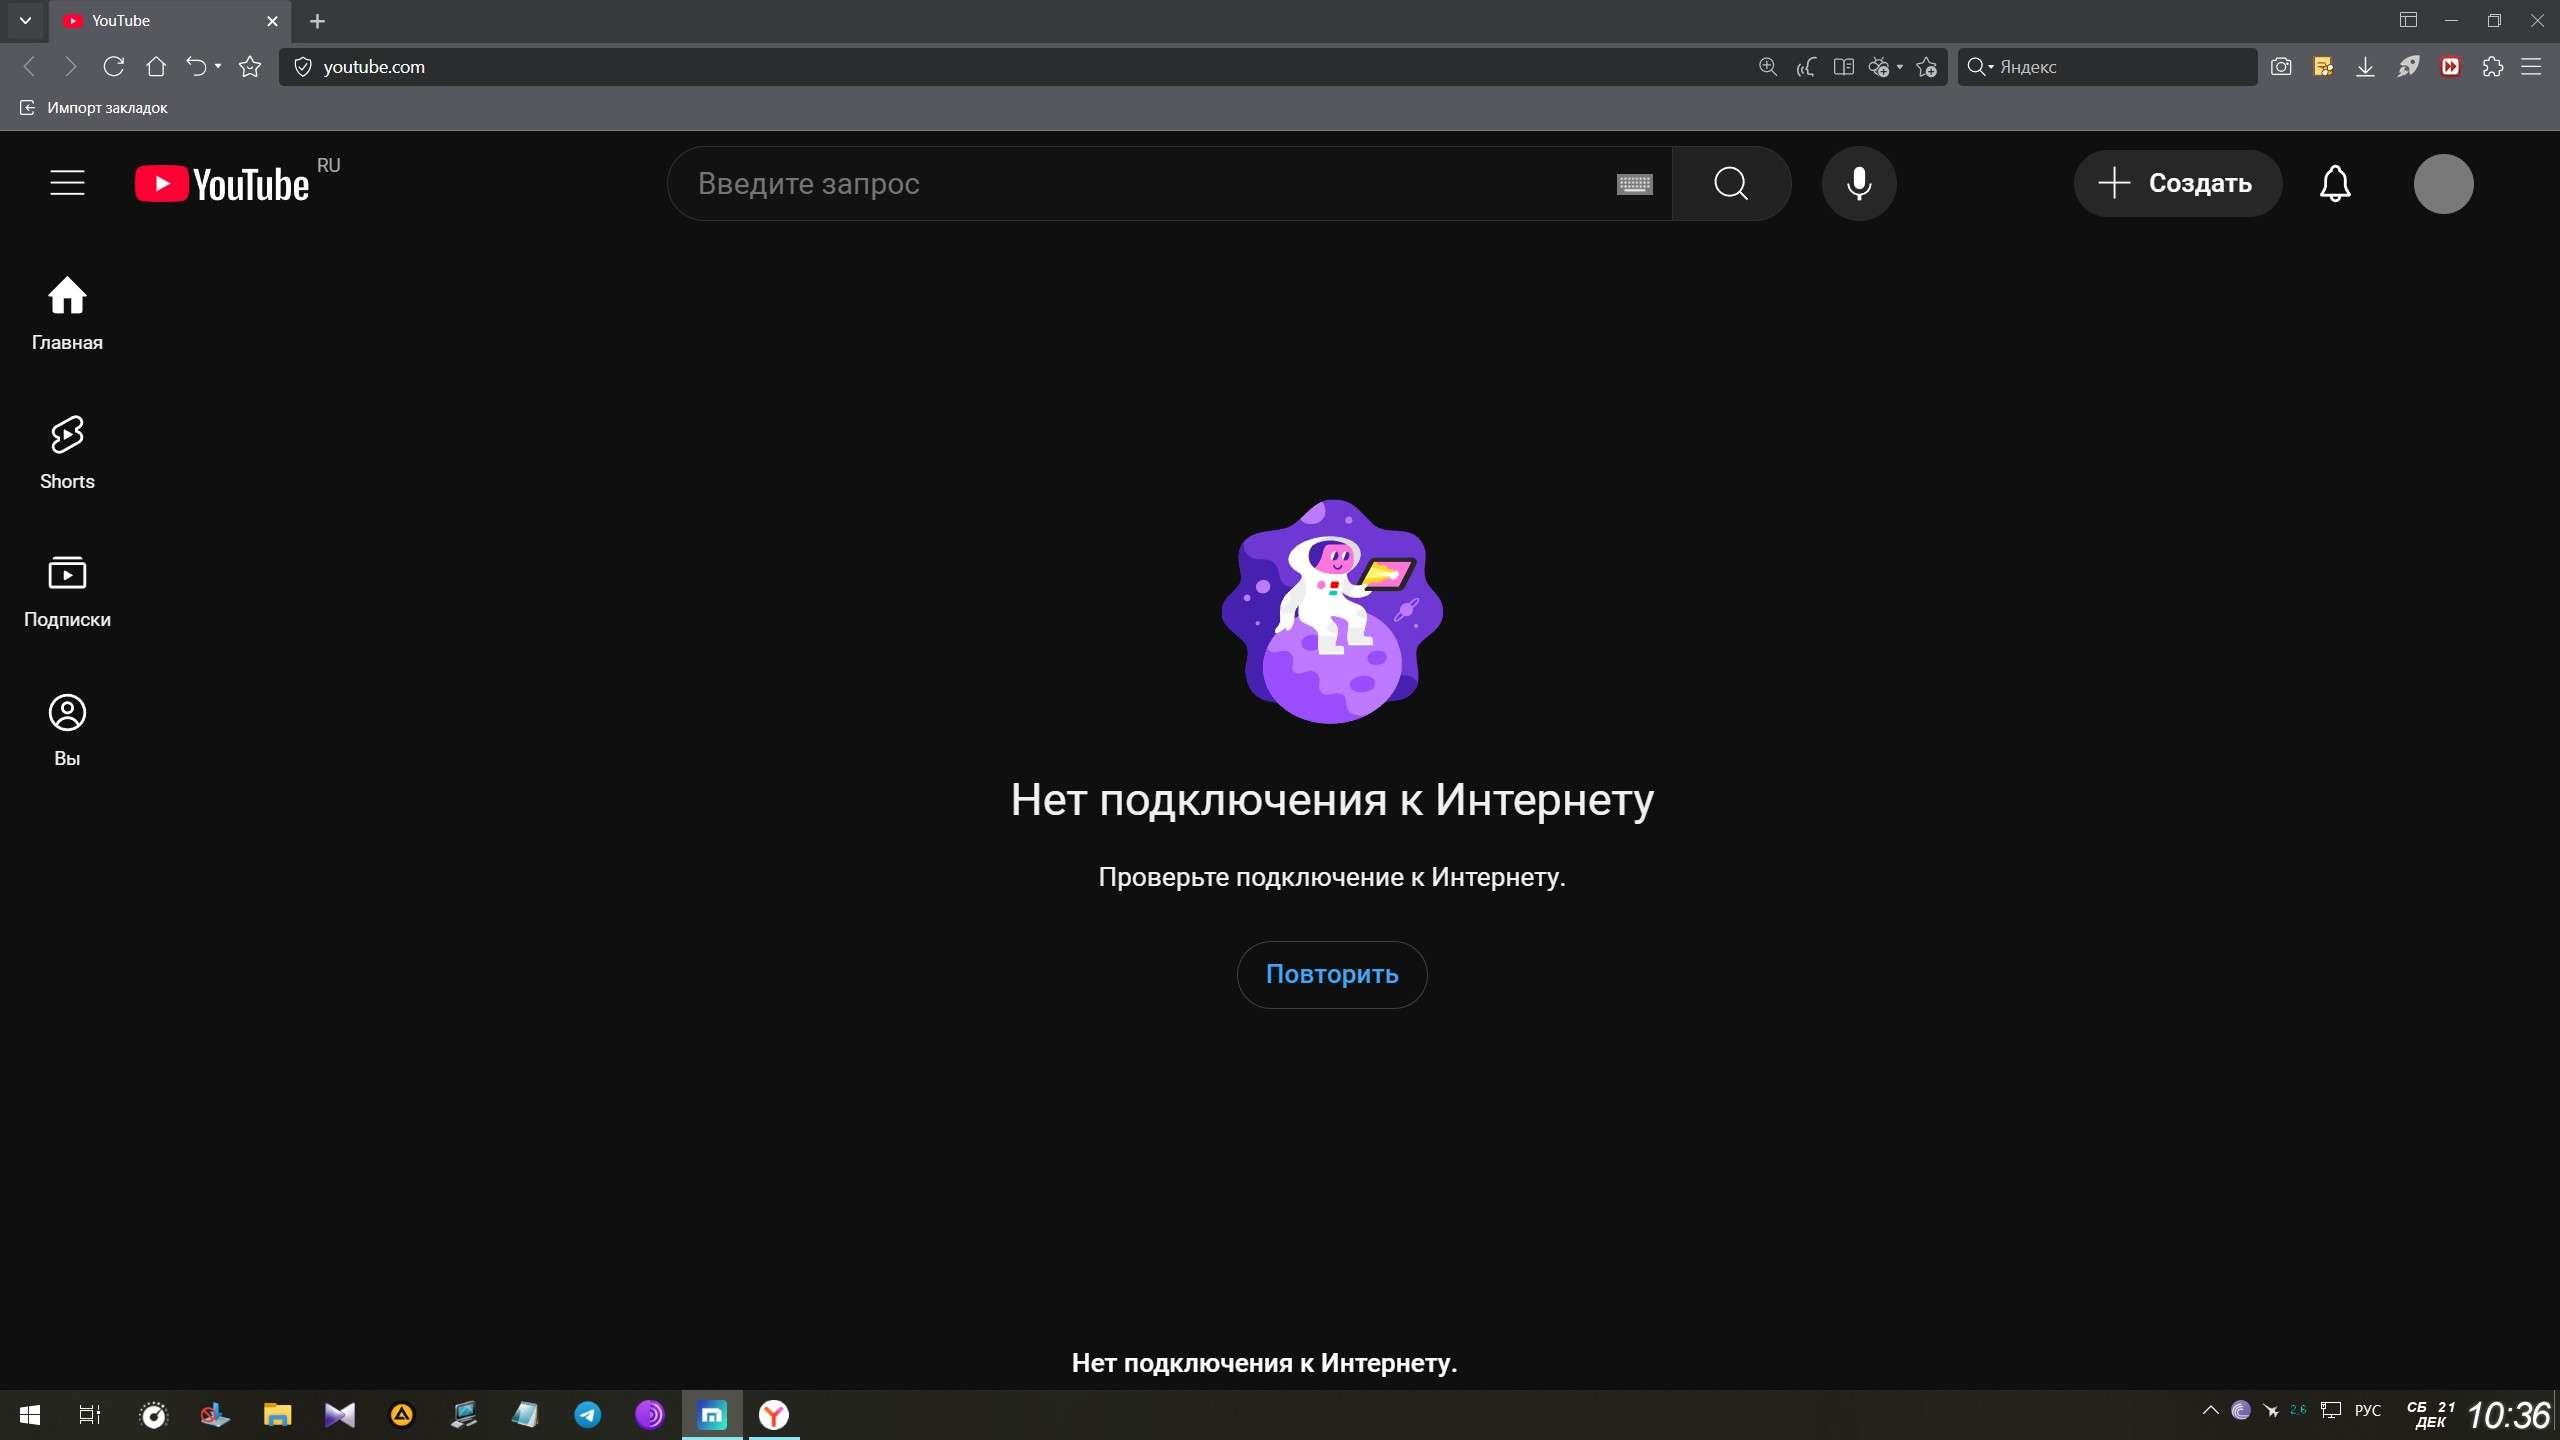Open the account avatar menu

[x=2443, y=184]
